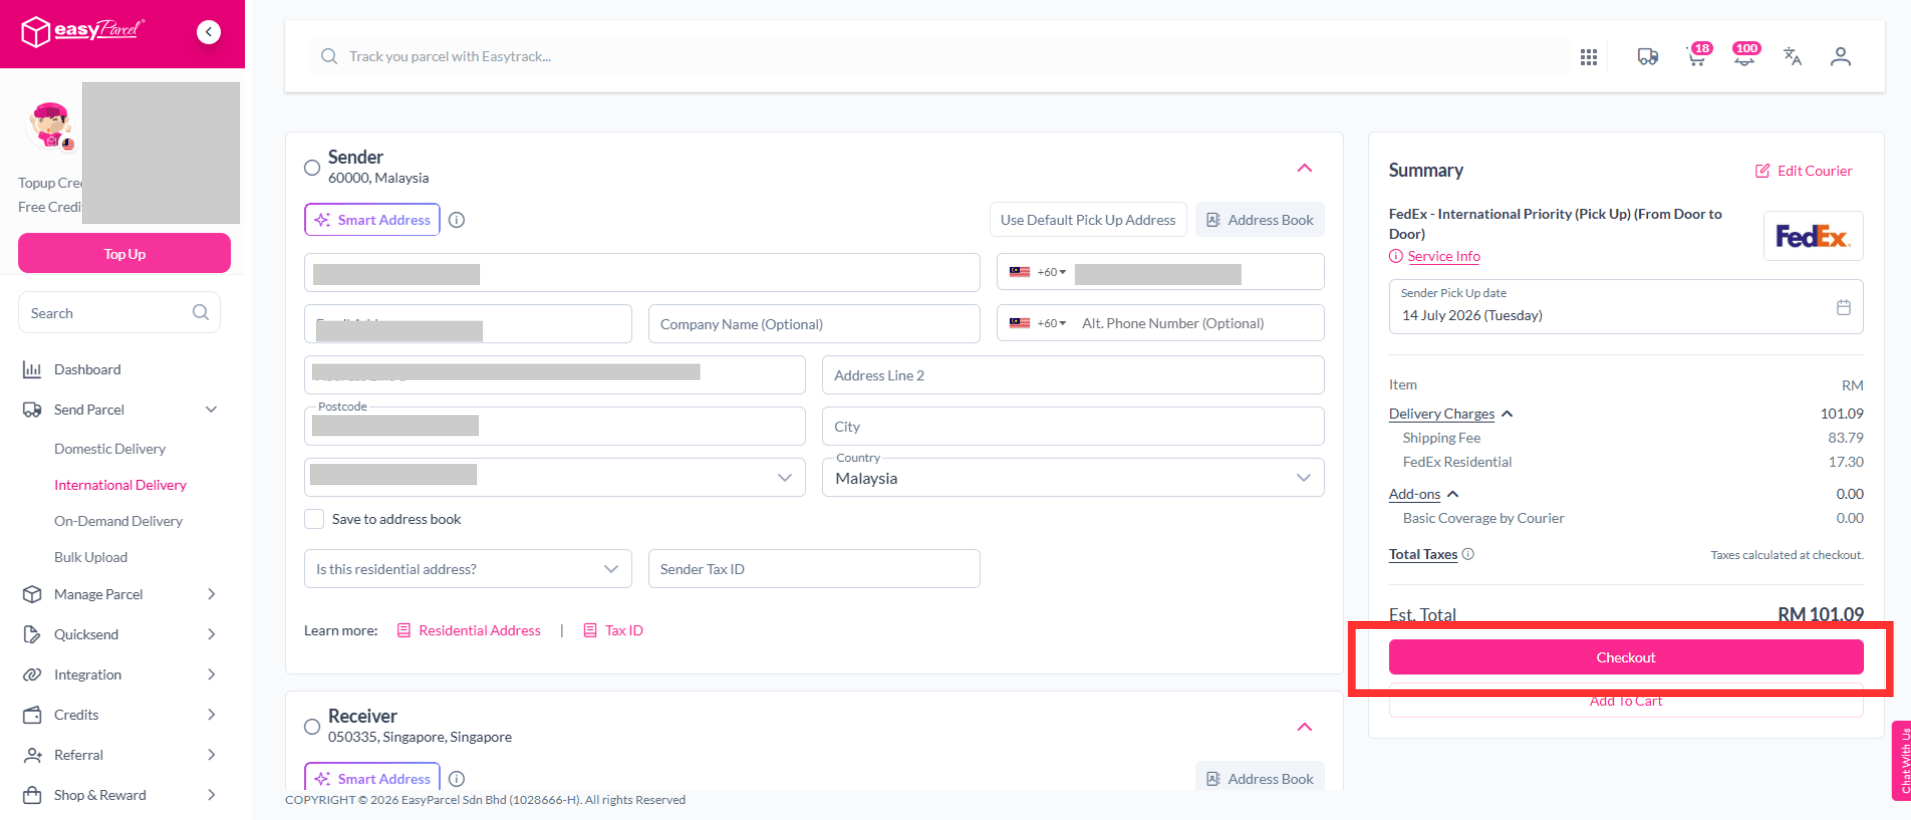Click Edit Courier link
The height and width of the screenshot is (820, 1911).
click(1804, 171)
